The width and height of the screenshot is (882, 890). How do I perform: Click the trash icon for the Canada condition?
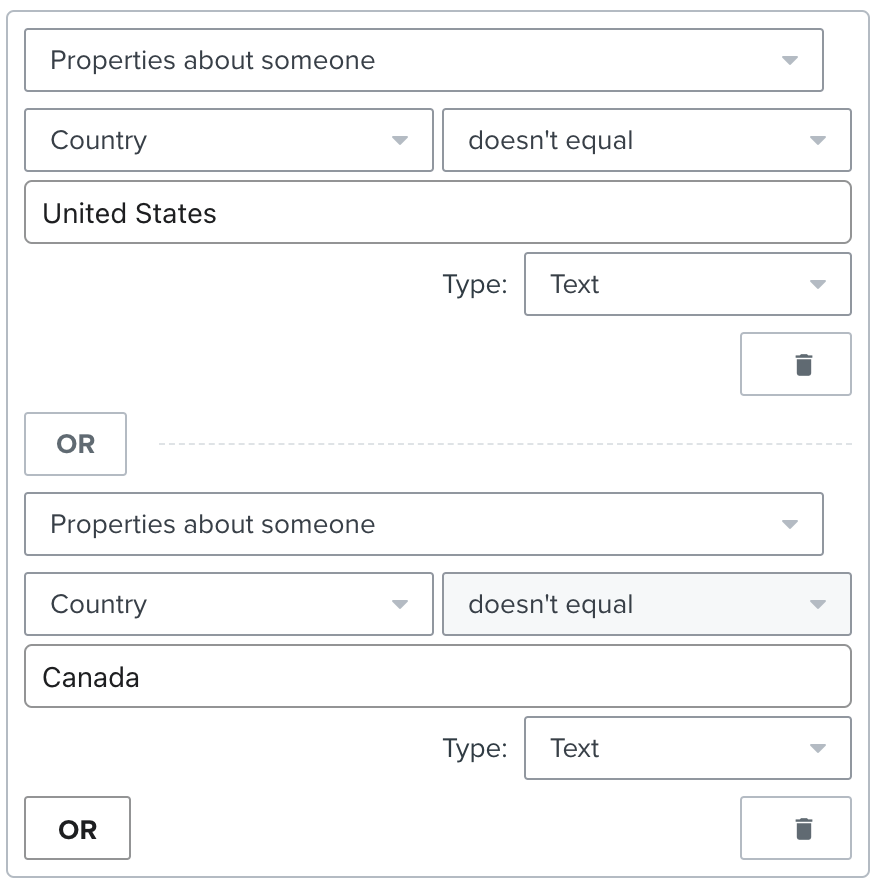coord(795,828)
